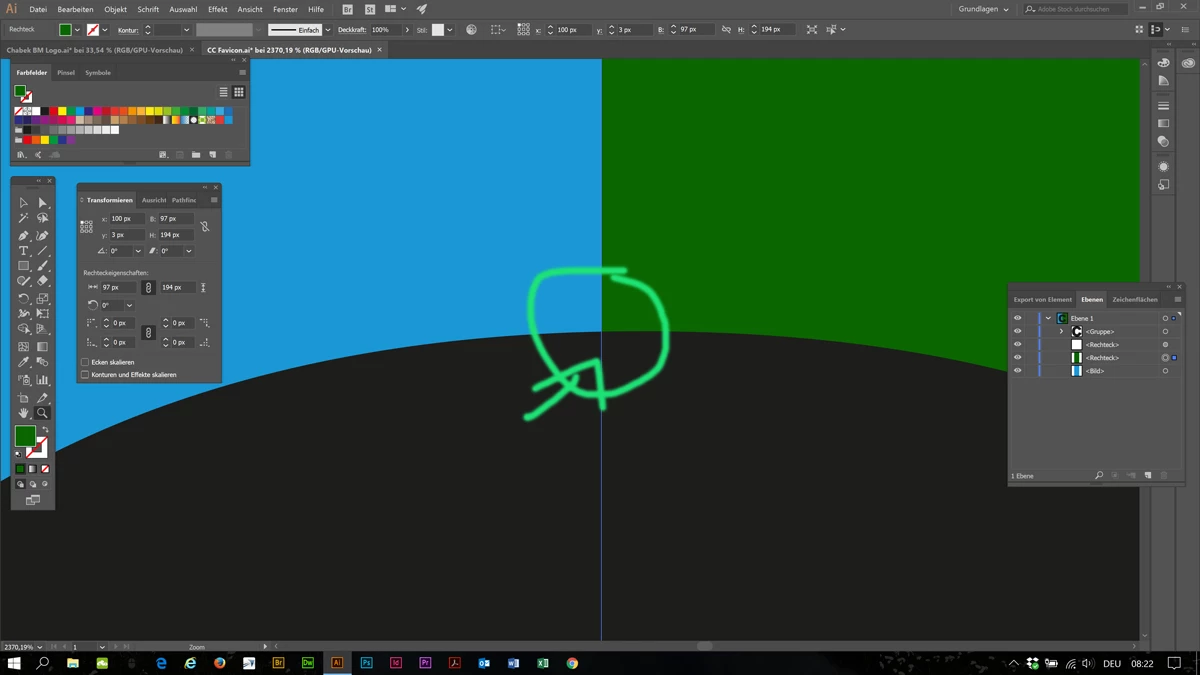This screenshot has height=675, width=1200.
Task: Toggle linked corner radius values
Action: click(149, 332)
